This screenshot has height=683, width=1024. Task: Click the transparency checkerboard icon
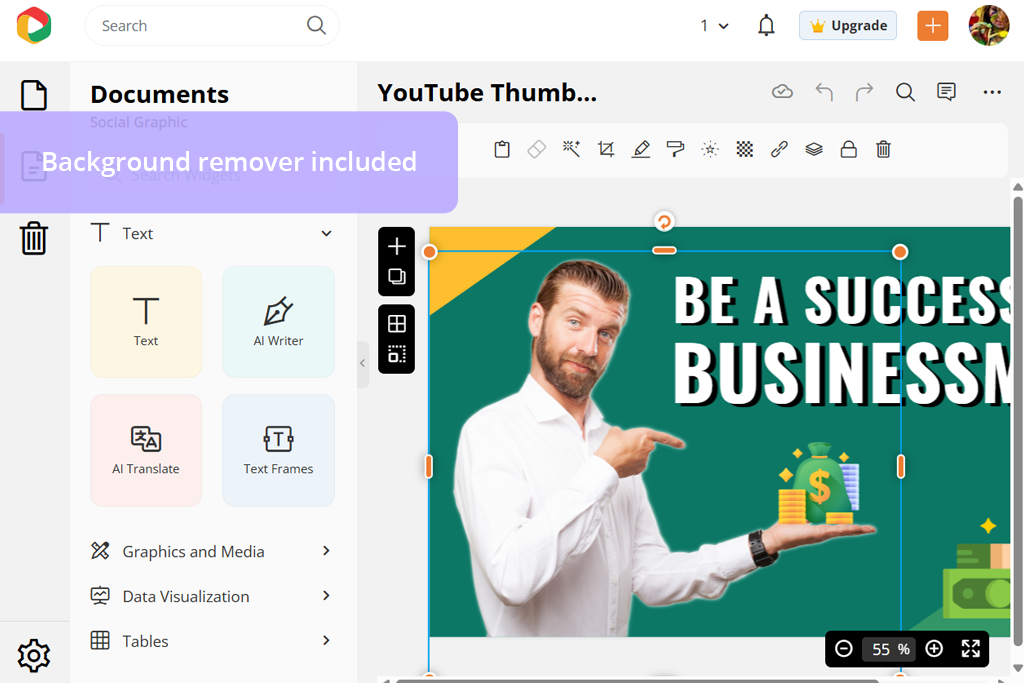(744, 150)
